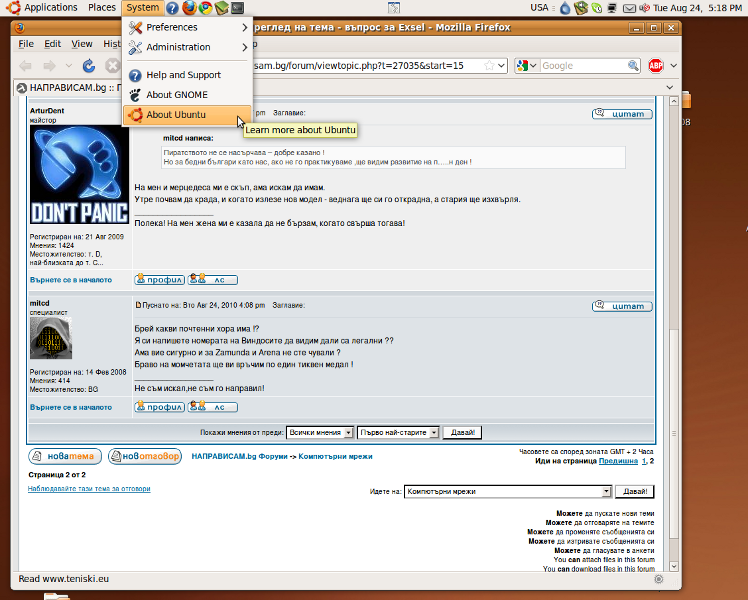
Task: Open the clock showing Tue Aug 24
Action: pos(697,8)
